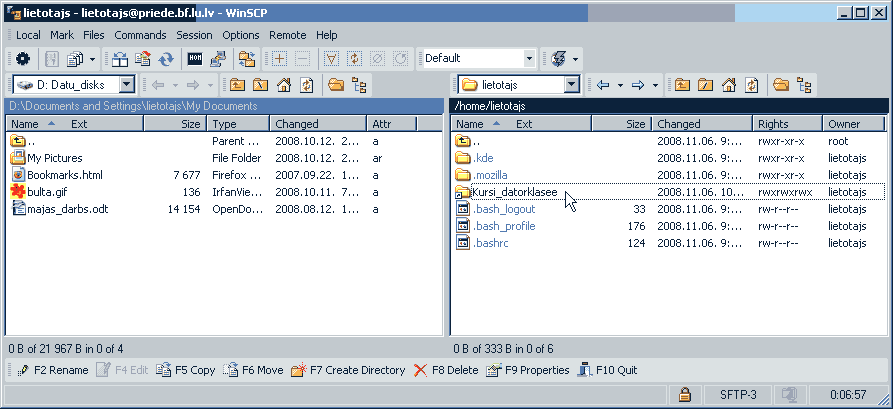This screenshot has width=893, height=409.
Task: Select bulta.gif in local panel
Action: (47, 192)
